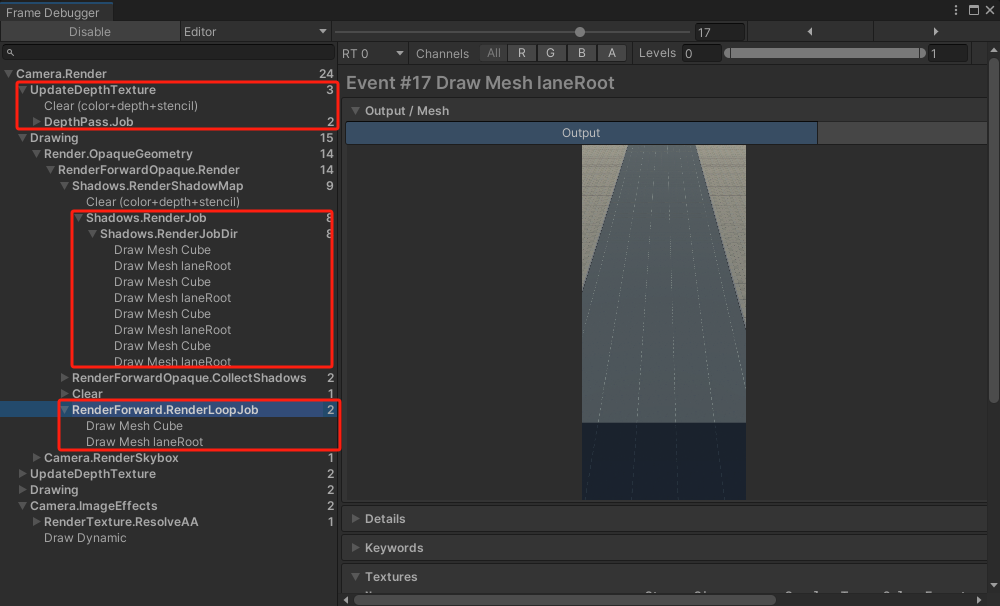Click the Levels minimum value field
1000x606 pixels.
tap(702, 54)
